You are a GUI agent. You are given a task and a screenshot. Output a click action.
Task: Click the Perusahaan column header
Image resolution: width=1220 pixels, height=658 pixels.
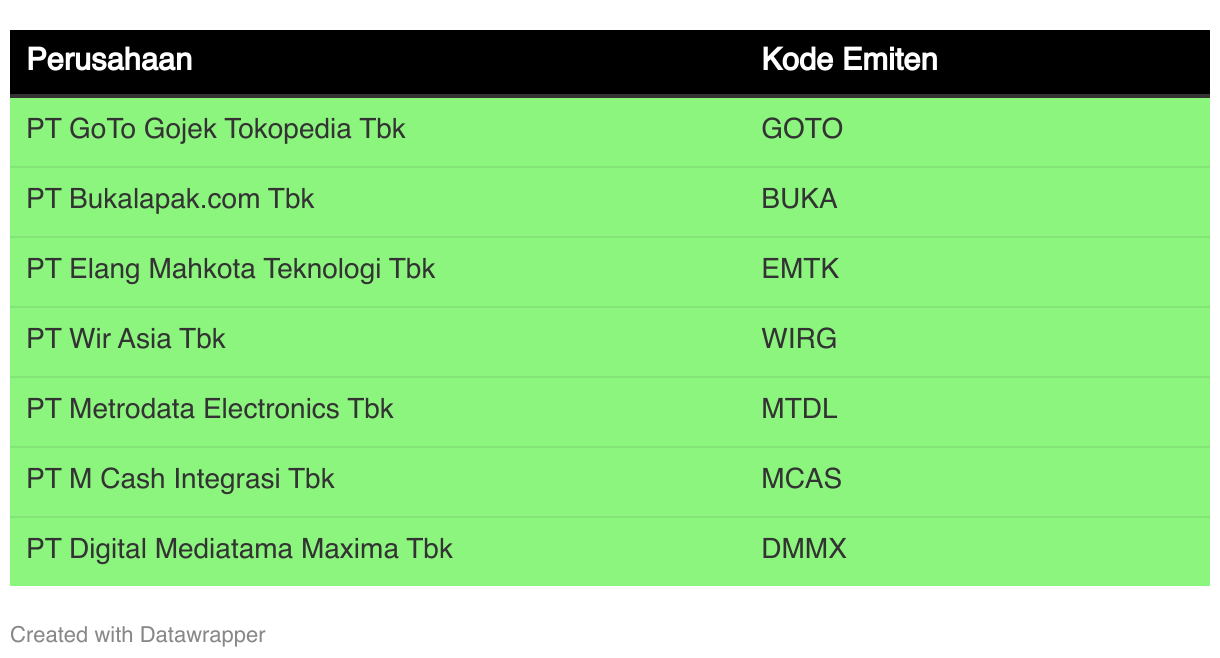tap(109, 60)
